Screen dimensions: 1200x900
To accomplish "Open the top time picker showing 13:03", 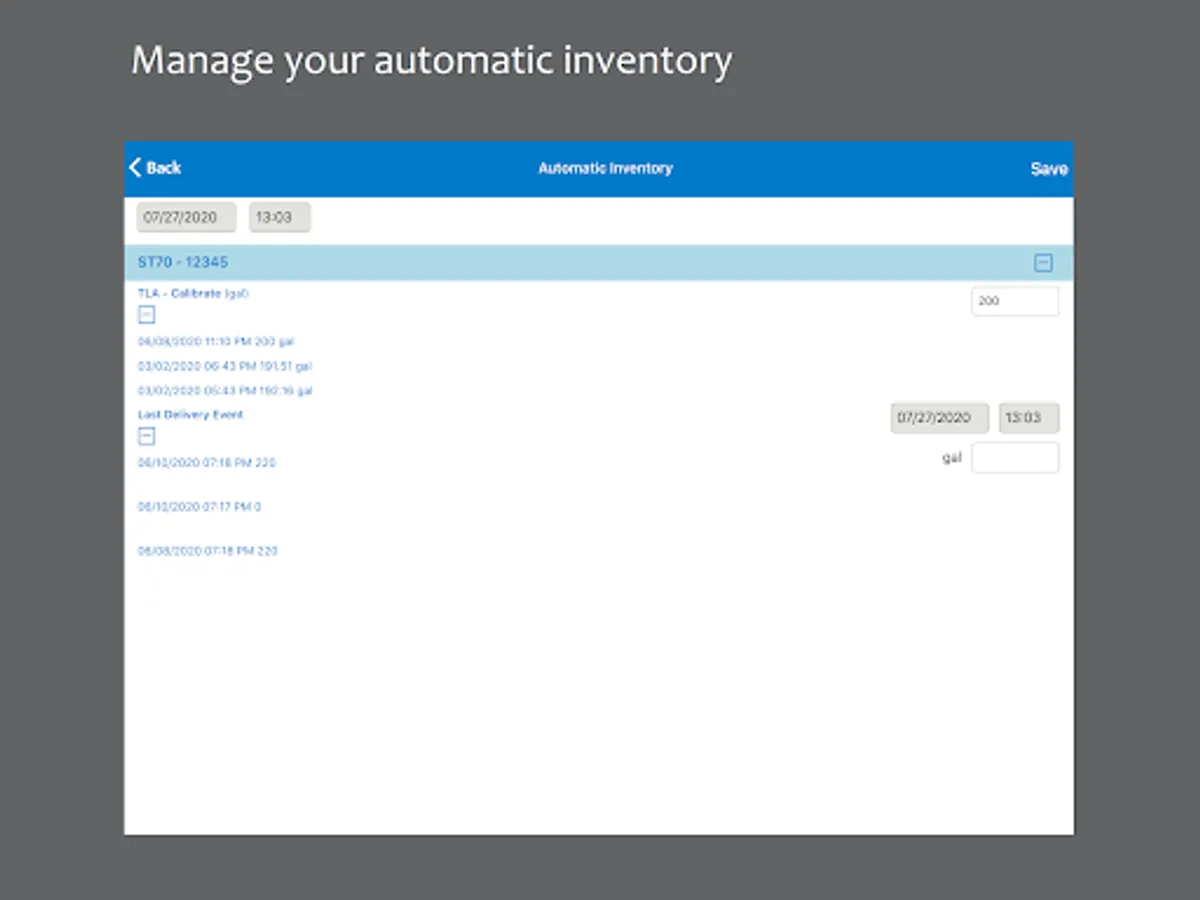I will 279,217.
